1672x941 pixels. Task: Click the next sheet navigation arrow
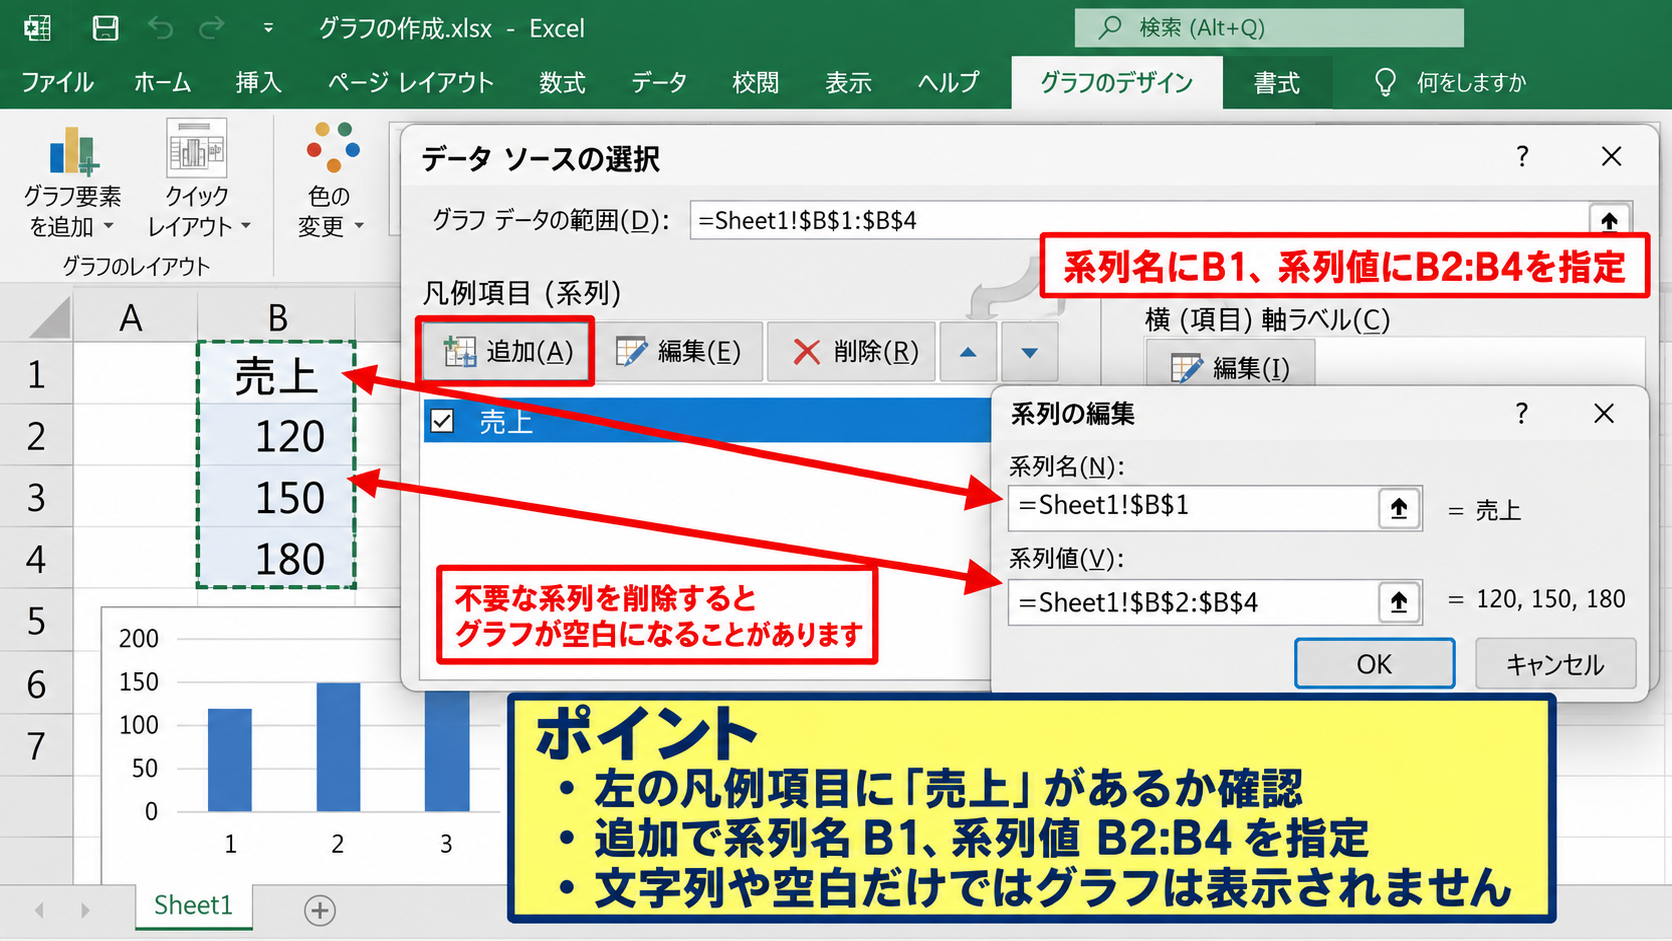(x=86, y=910)
